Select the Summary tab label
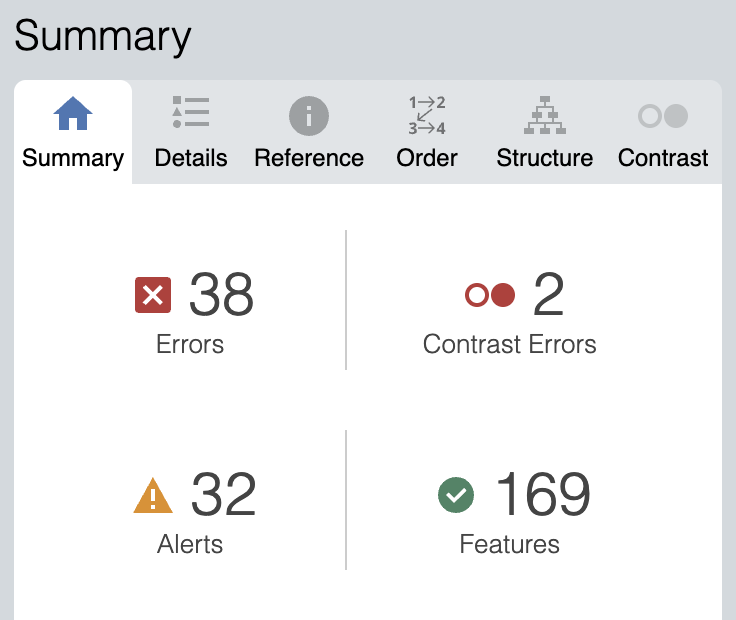The height and width of the screenshot is (620, 736). pyautogui.click(x=73, y=158)
